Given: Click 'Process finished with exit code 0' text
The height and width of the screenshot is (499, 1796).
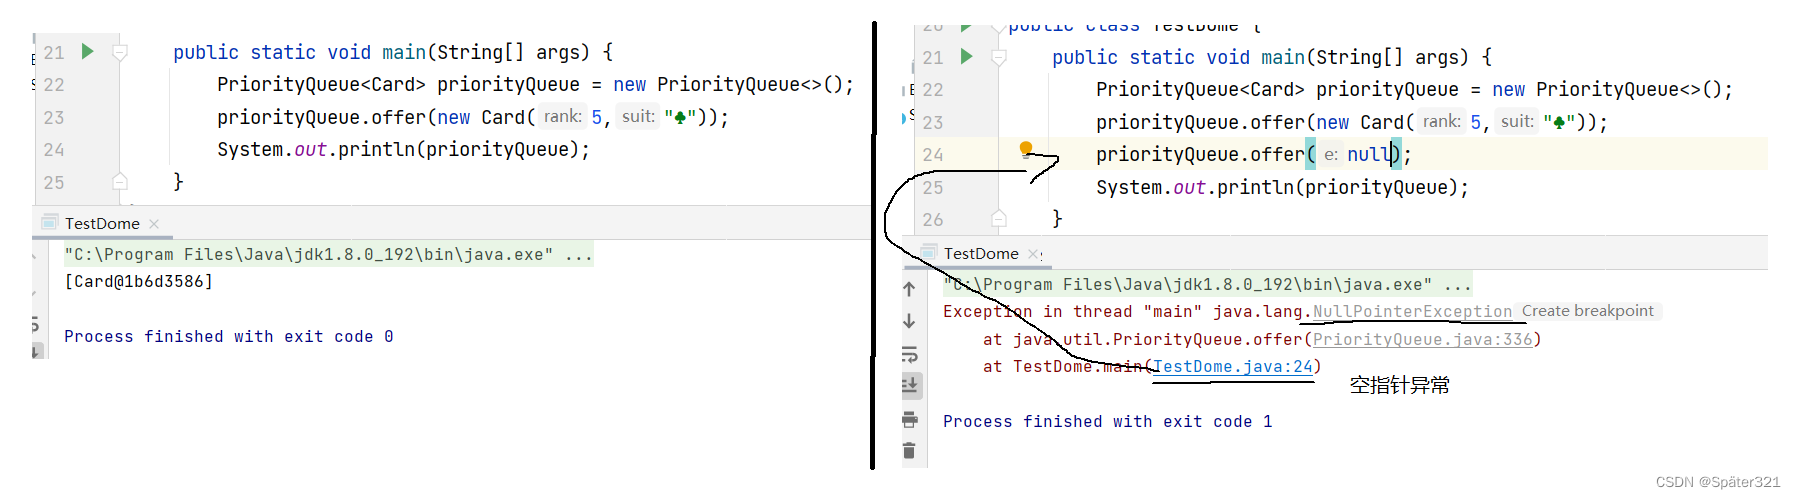Looking at the screenshot, I should (229, 336).
